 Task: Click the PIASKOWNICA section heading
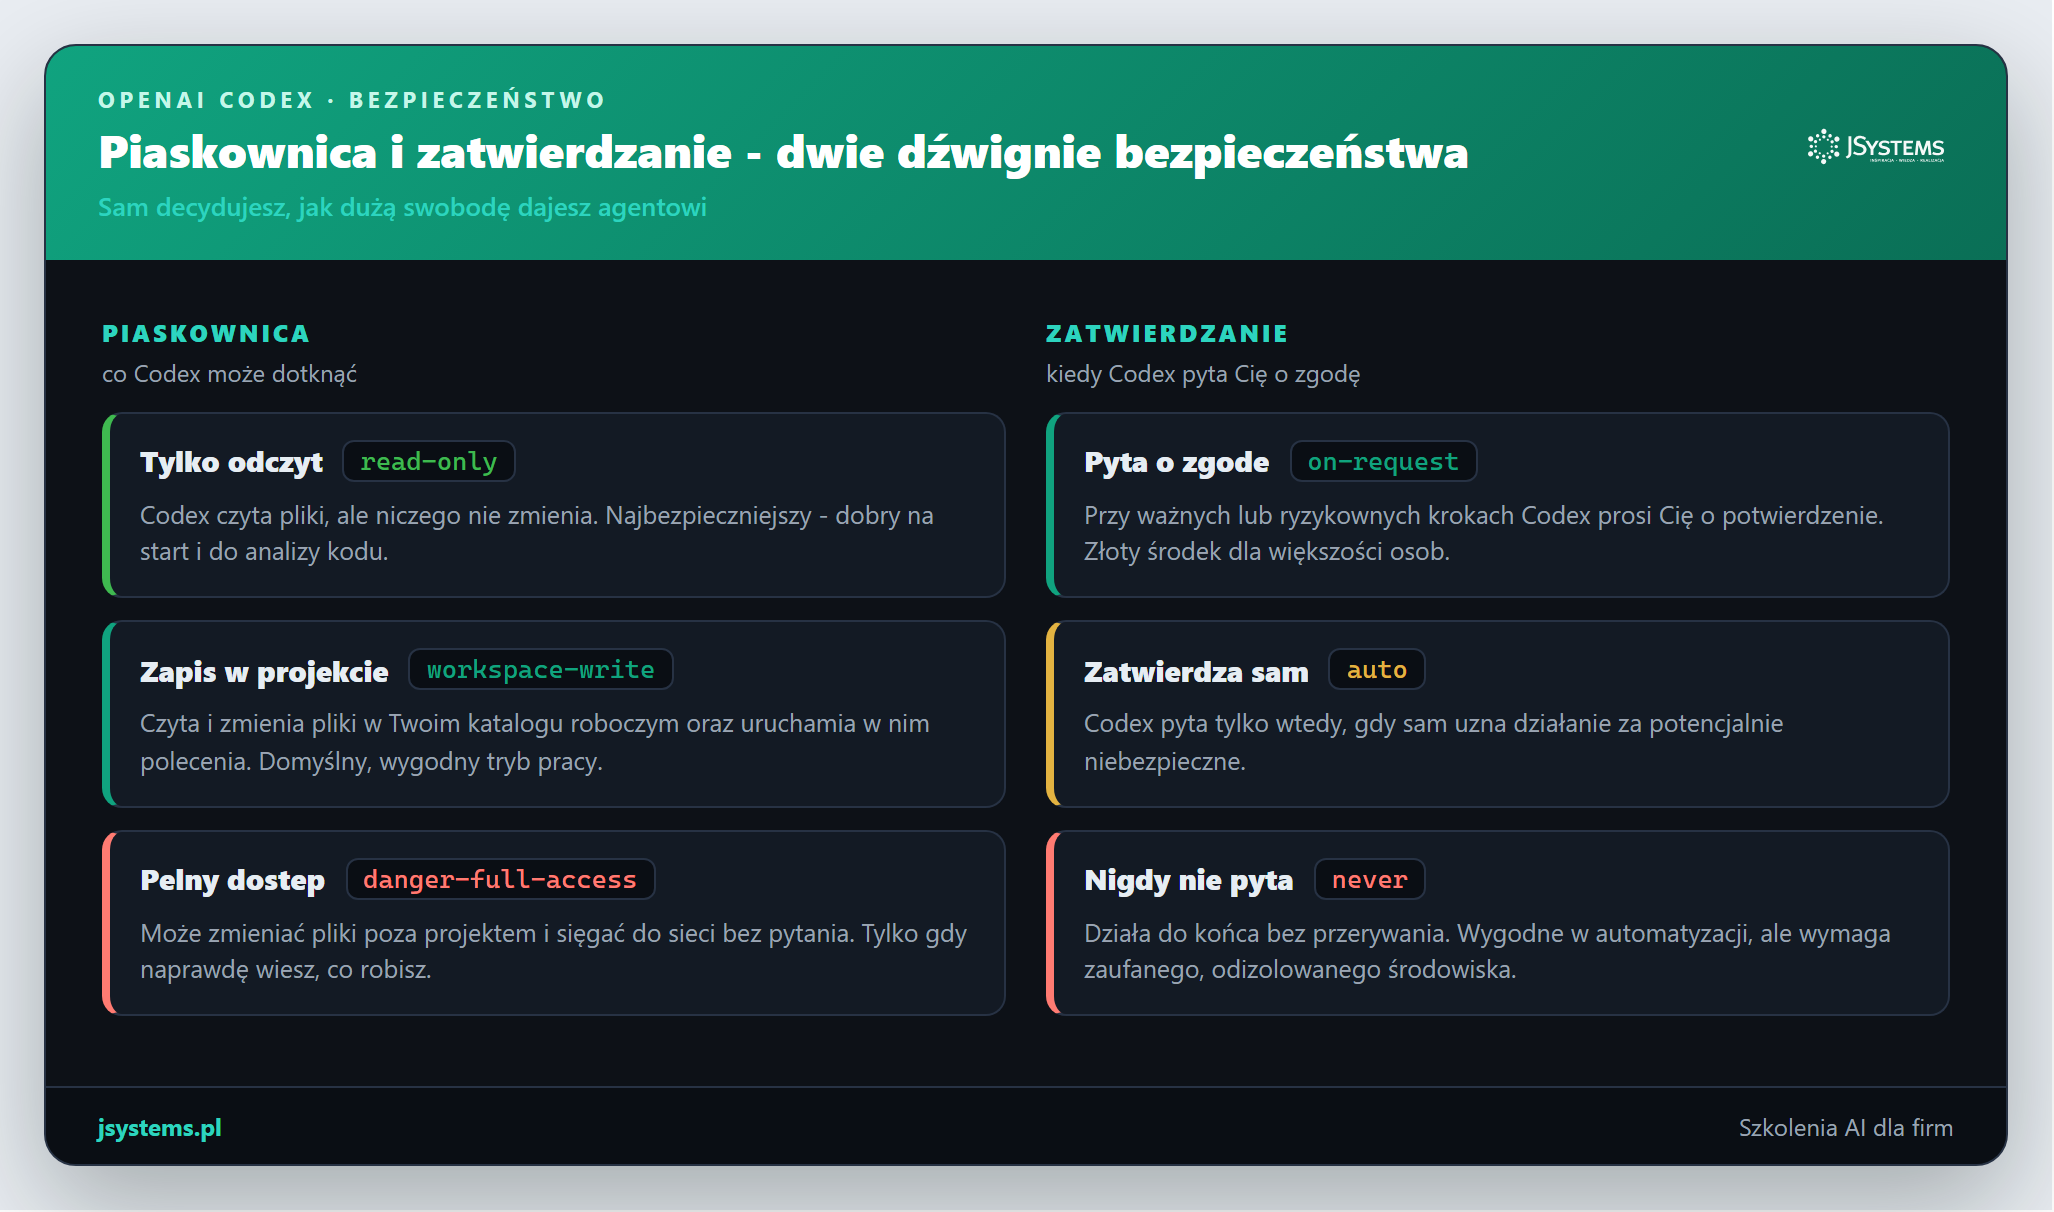click(206, 333)
